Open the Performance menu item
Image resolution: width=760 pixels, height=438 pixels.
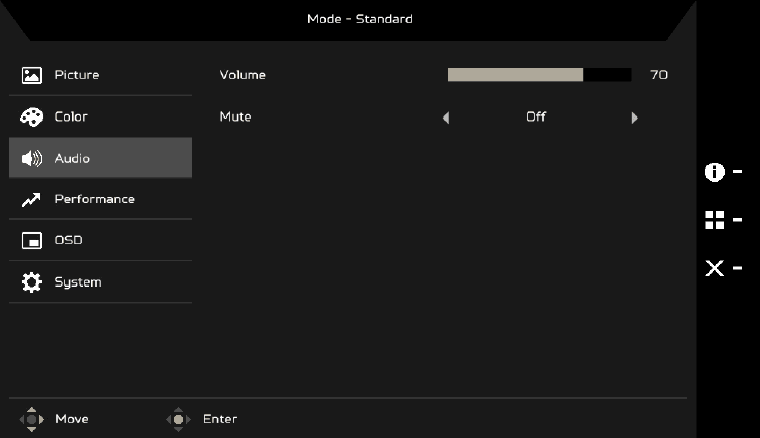94,199
